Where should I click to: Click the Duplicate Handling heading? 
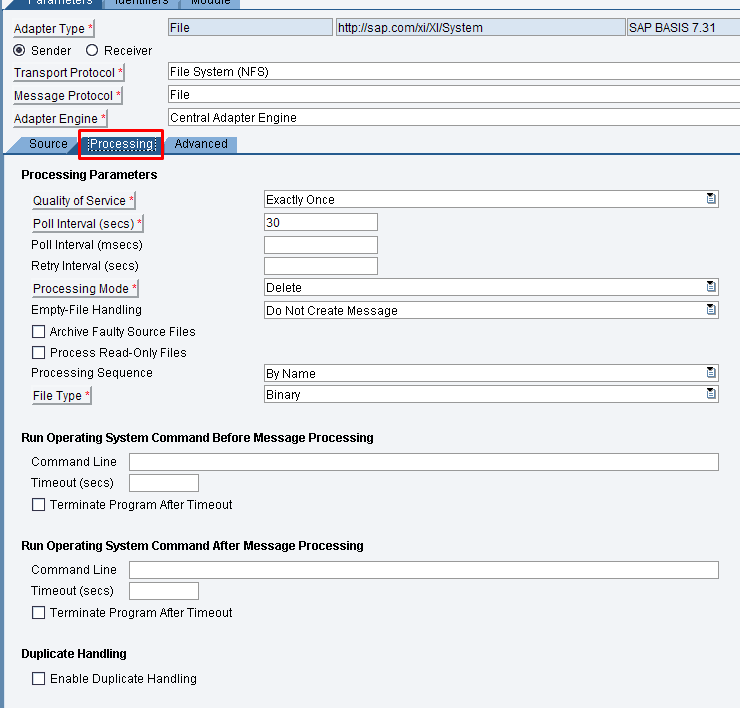[x=74, y=654]
